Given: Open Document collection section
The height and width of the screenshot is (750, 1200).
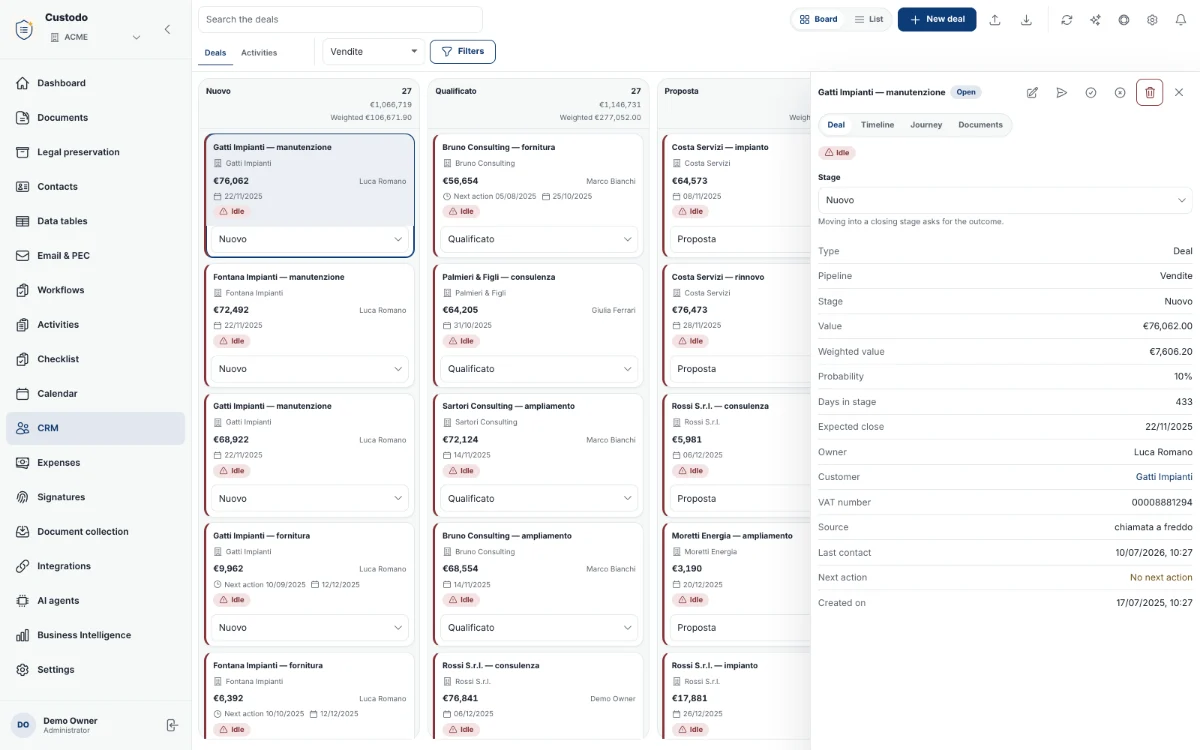Looking at the screenshot, I should pos(95,532).
